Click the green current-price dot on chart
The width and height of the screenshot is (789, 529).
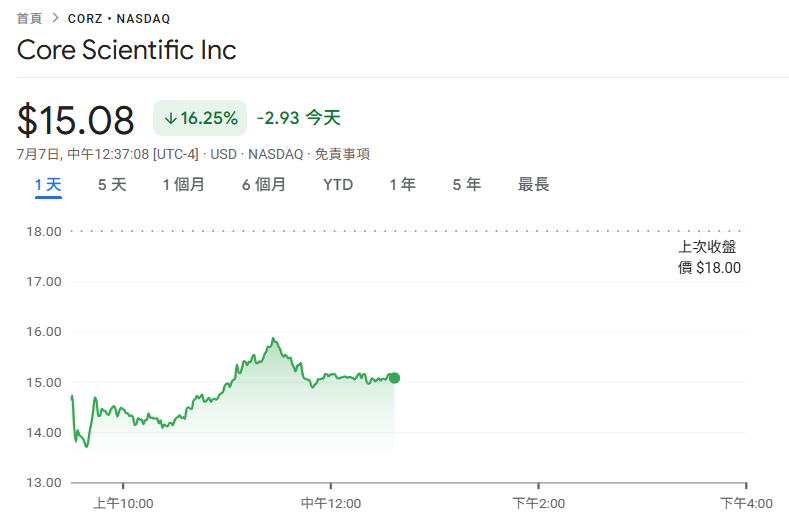394,378
